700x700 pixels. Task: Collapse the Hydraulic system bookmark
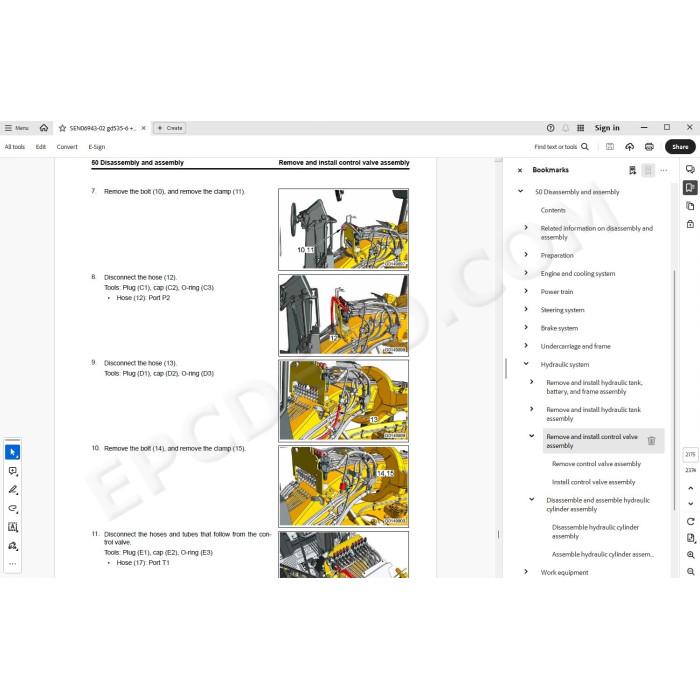coord(526,364)
